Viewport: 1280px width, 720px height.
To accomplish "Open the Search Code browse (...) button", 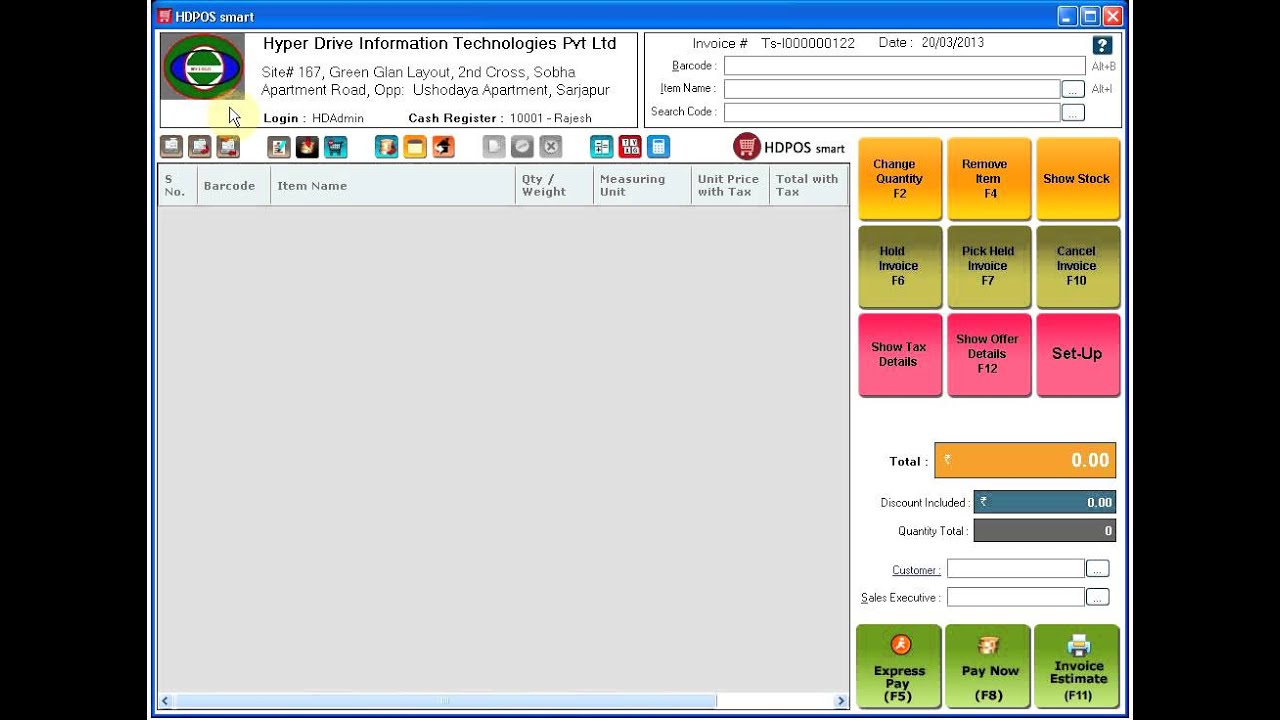I will [1073, 113].
